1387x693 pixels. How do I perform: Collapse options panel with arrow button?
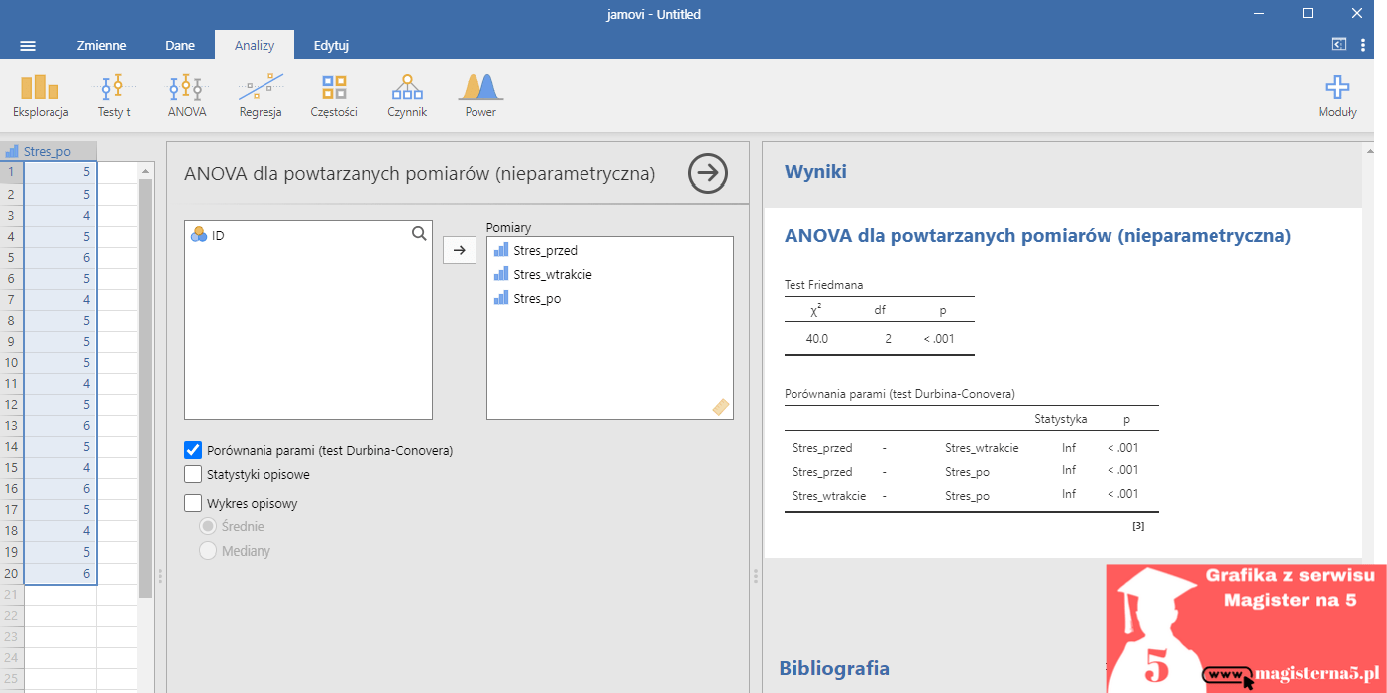pyautogui.click(x=708, y=174)
